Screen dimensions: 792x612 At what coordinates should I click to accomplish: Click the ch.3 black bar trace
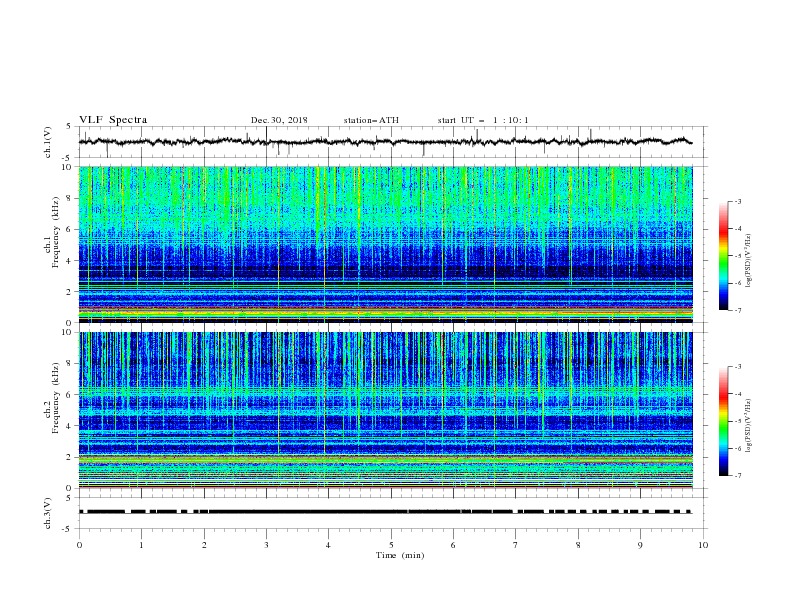coord(385,512)
